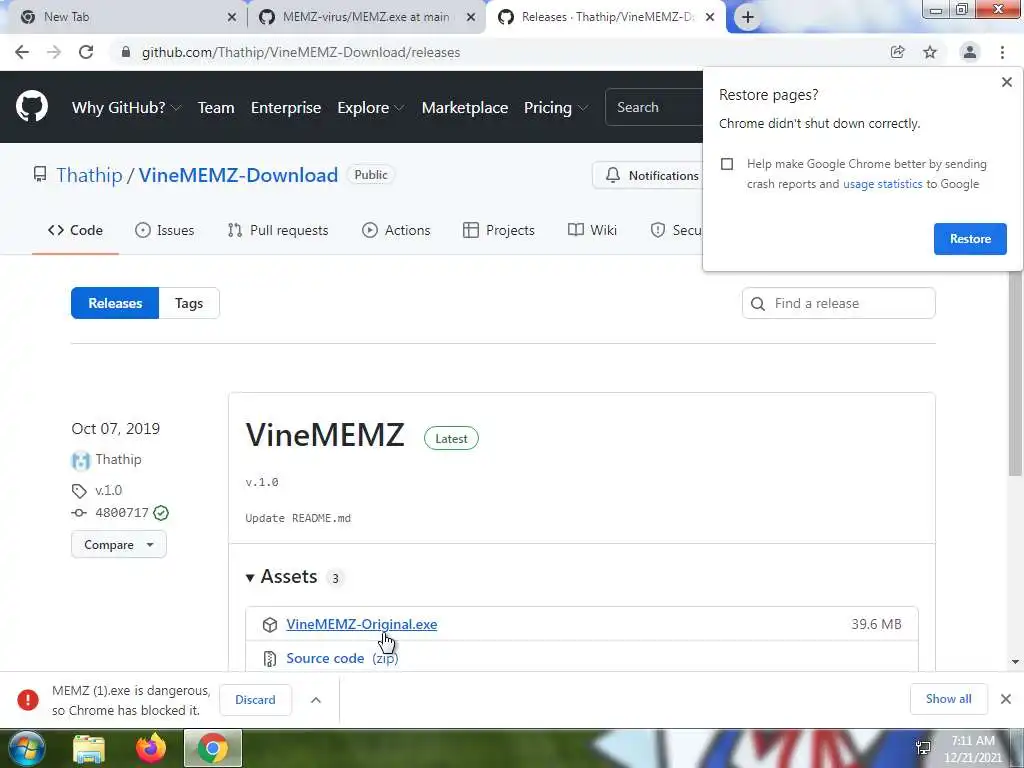
Task: Open the Windows Start menu
Action: (26, 748)
